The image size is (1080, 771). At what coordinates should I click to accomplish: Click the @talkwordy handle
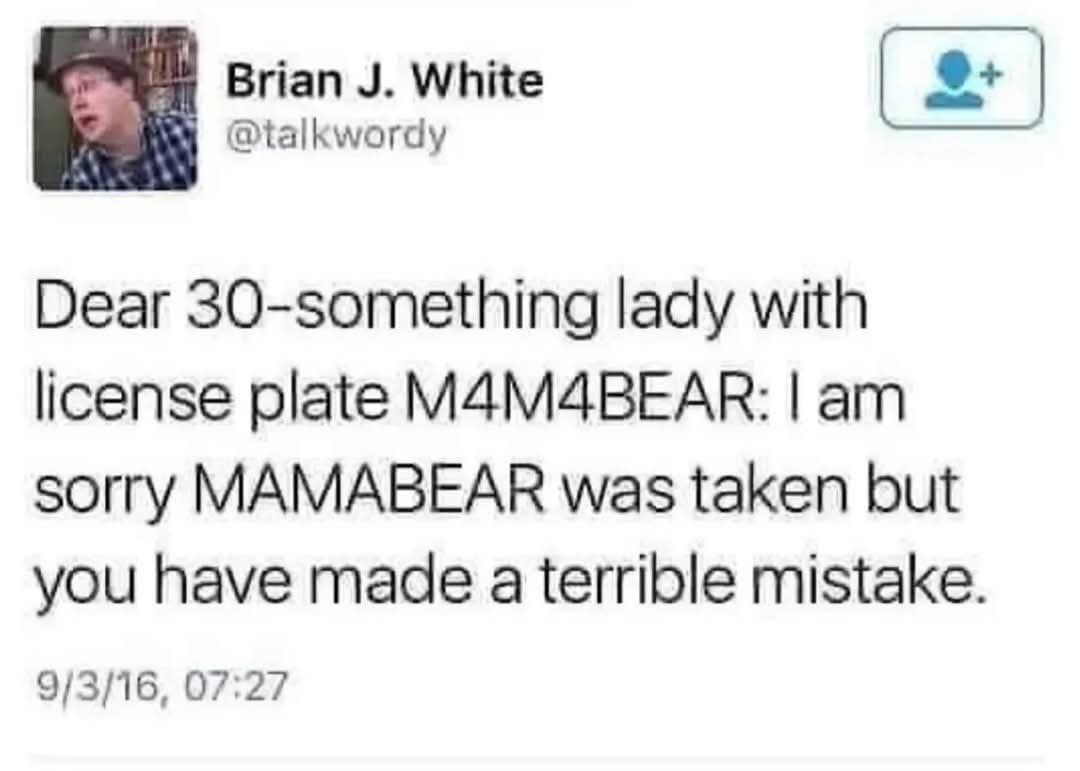point(337,135)
